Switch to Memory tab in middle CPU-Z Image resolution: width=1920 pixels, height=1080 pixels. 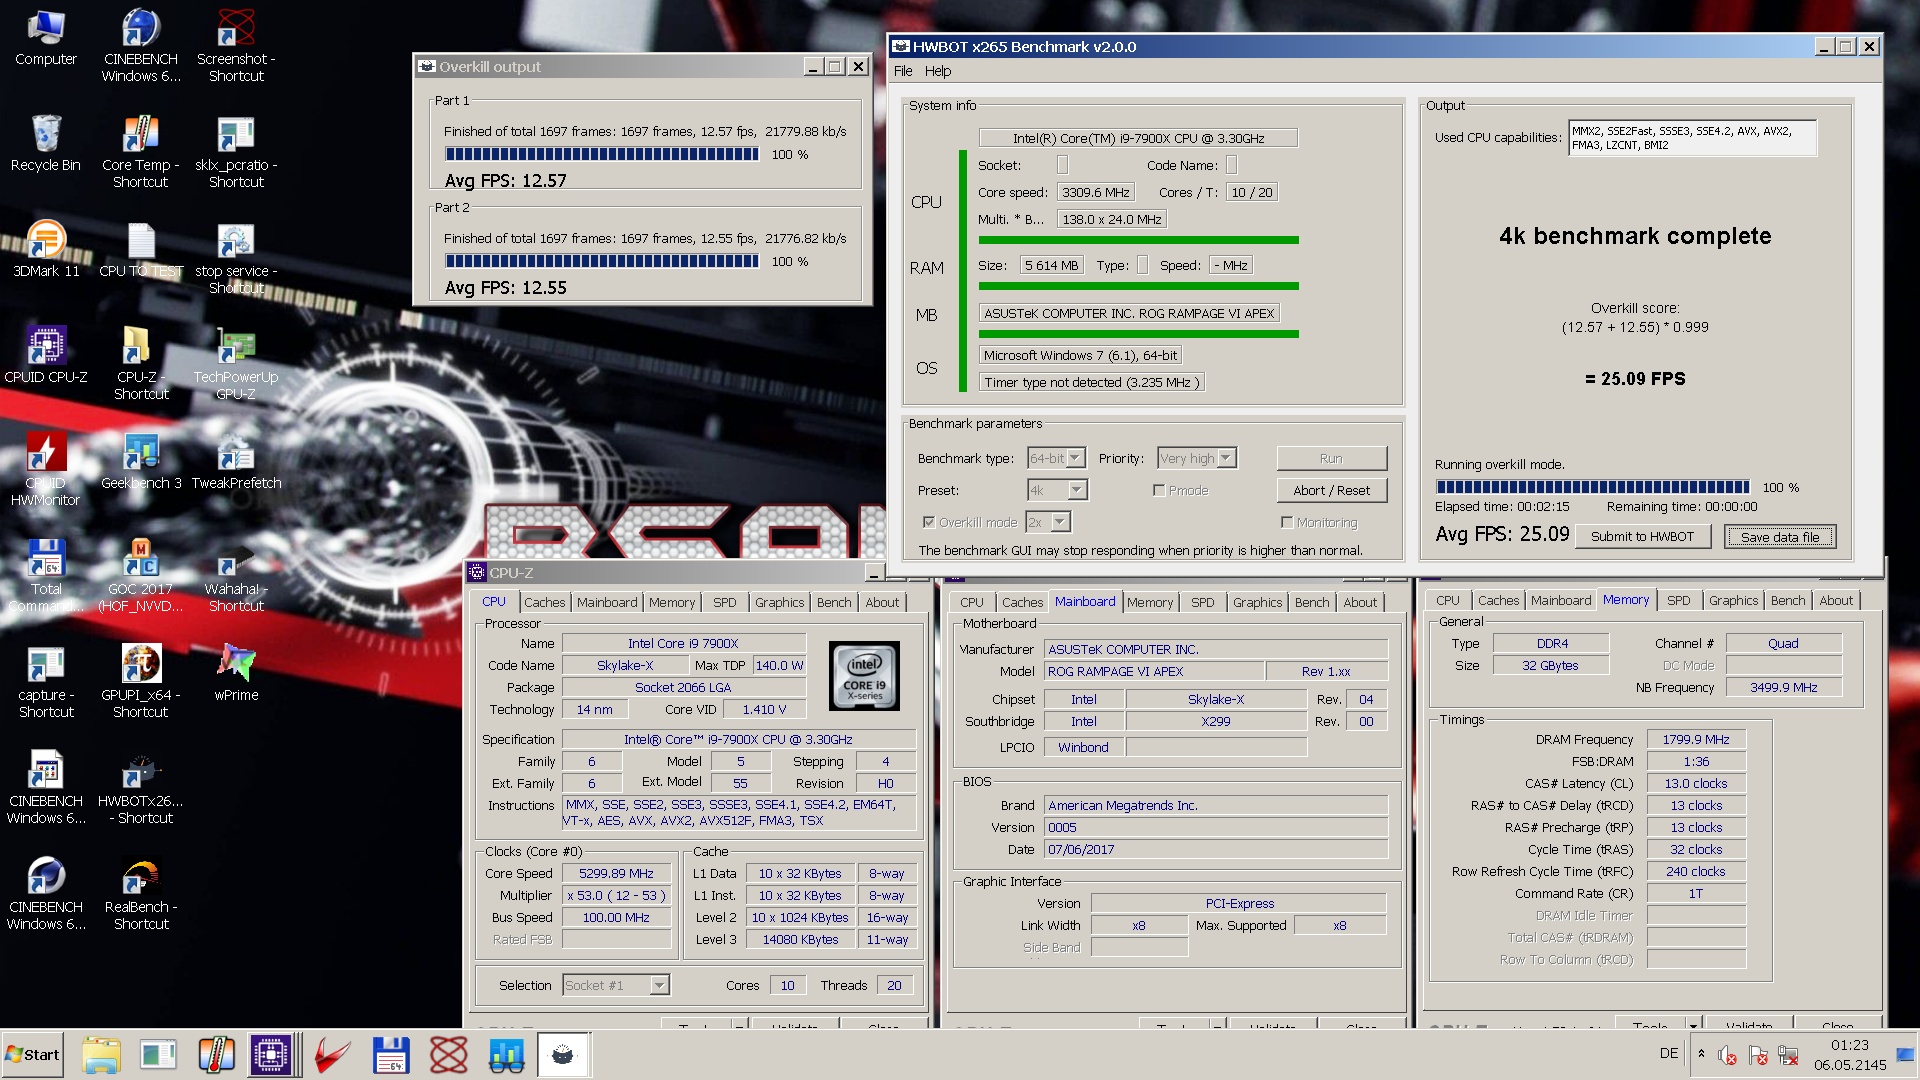pyautogui.click(x=1150, y=602)
